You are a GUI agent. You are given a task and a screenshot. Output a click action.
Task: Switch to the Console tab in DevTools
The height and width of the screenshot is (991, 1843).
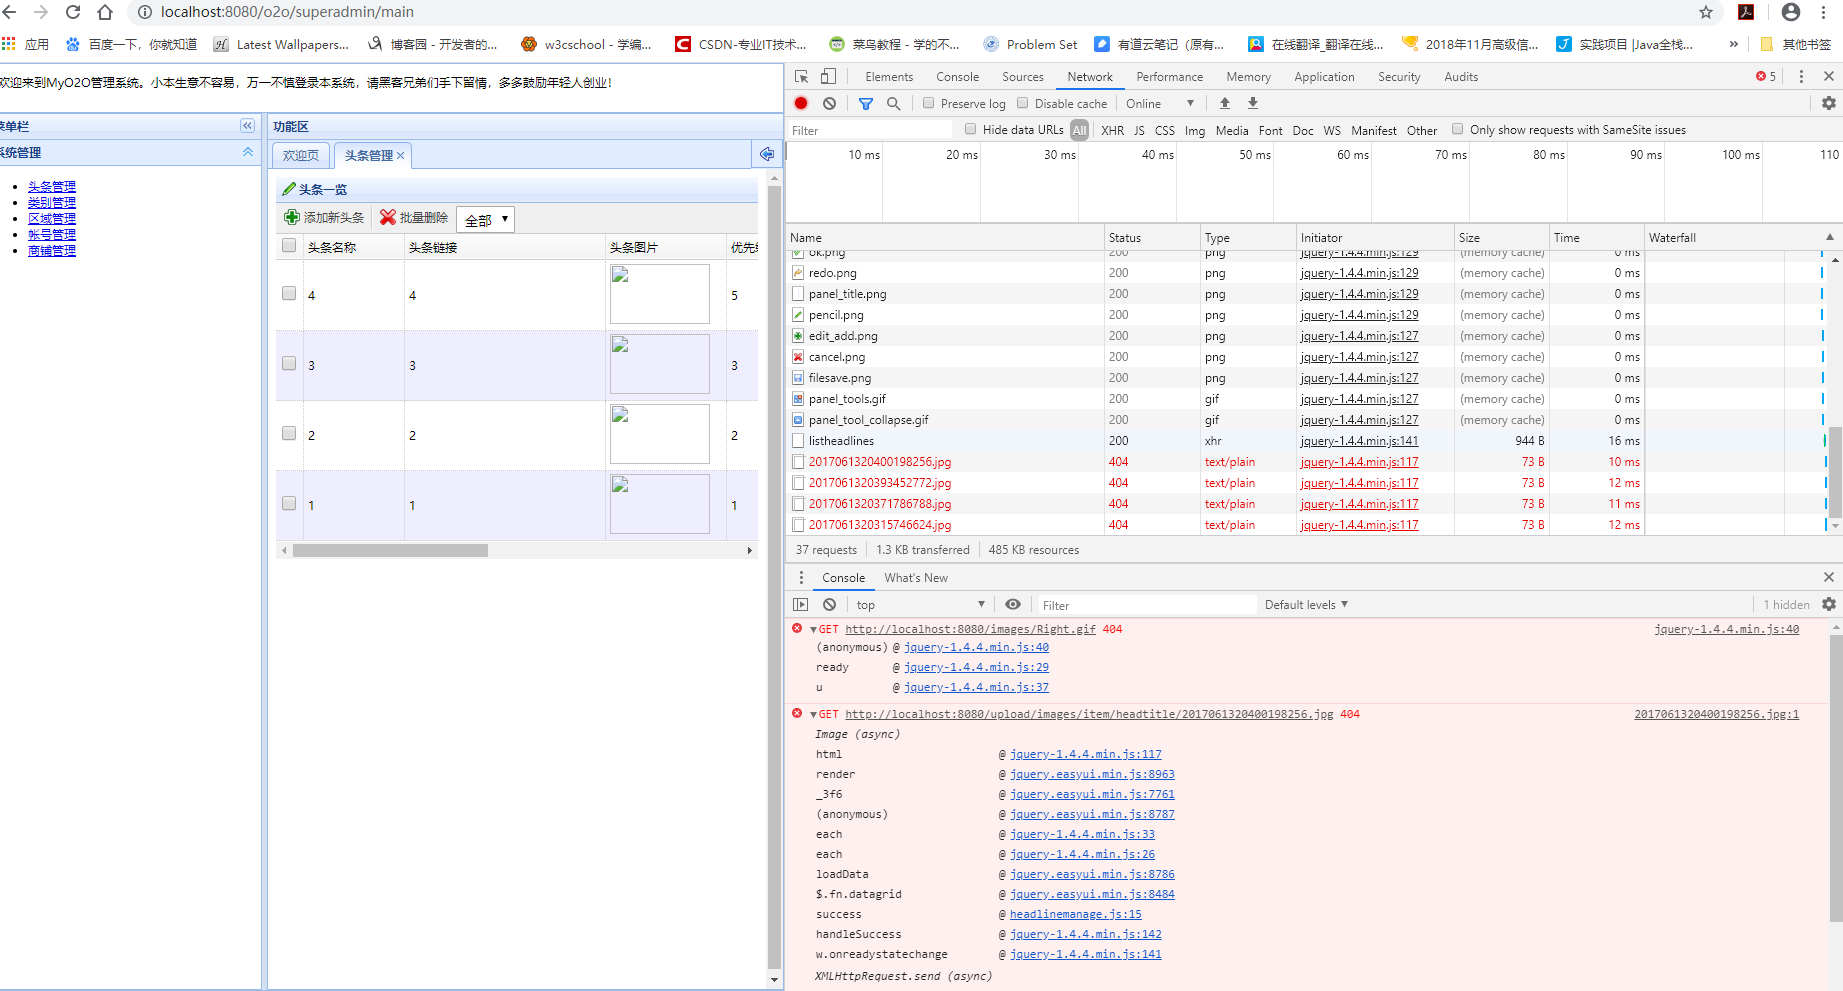click(957, 76)
